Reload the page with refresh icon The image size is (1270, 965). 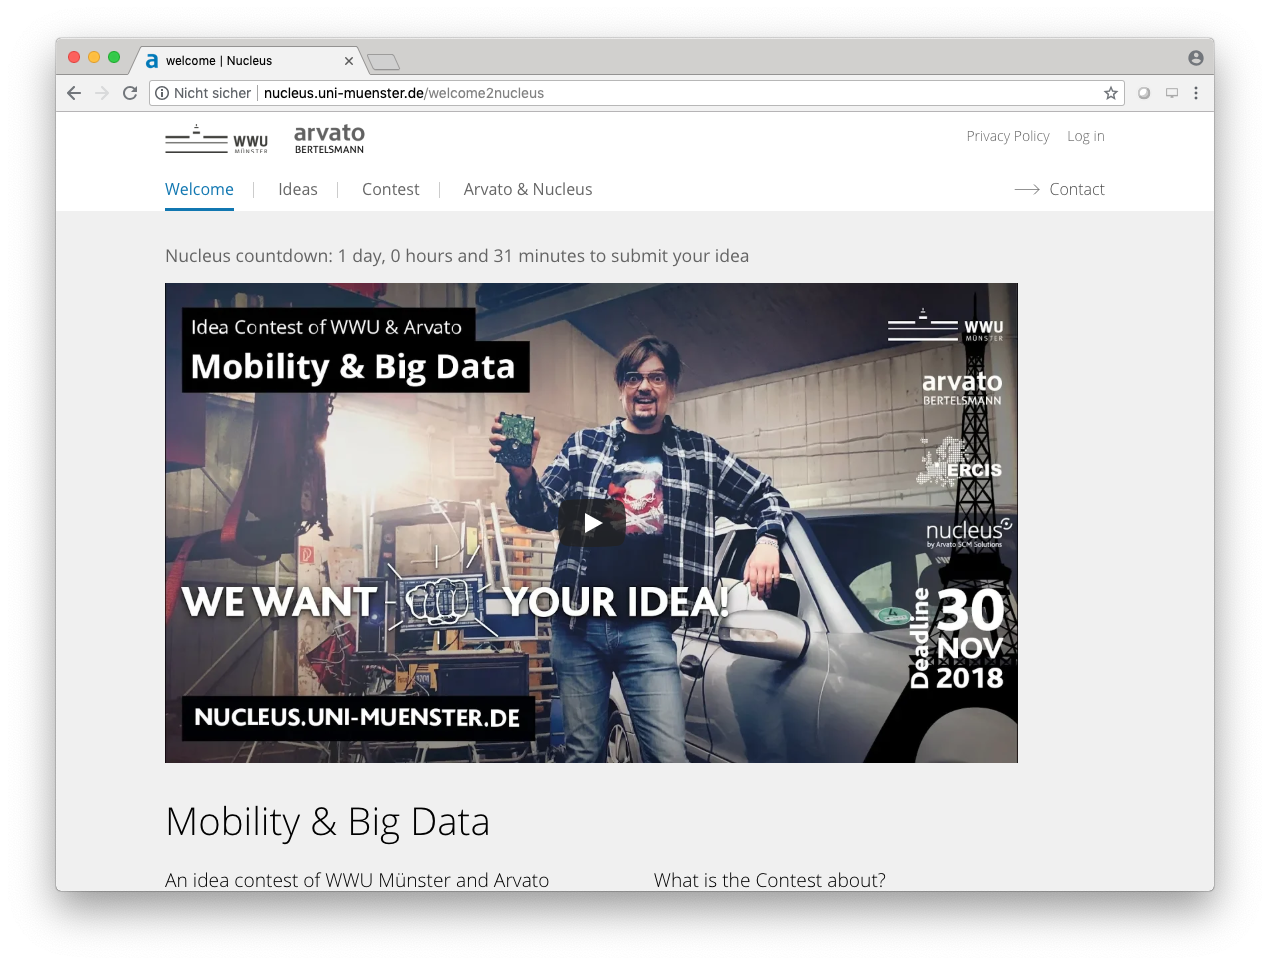tap(130, 93)
